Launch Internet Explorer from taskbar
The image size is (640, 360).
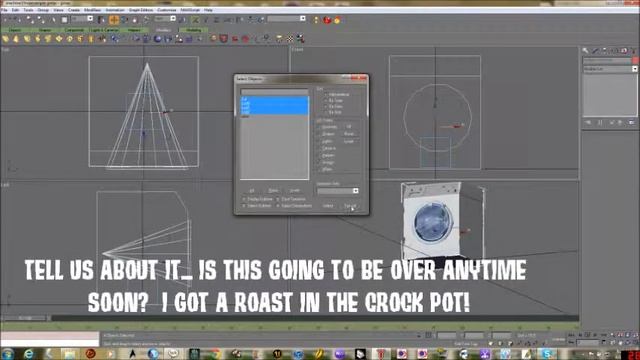pos(29,353)
